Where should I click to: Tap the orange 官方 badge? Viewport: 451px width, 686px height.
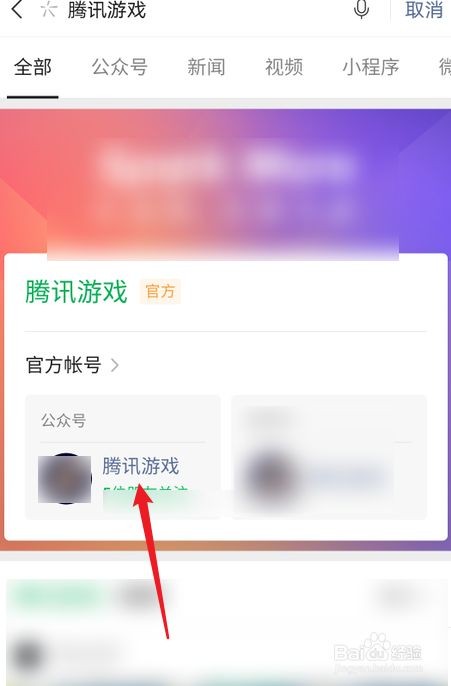tap(160, 291)
